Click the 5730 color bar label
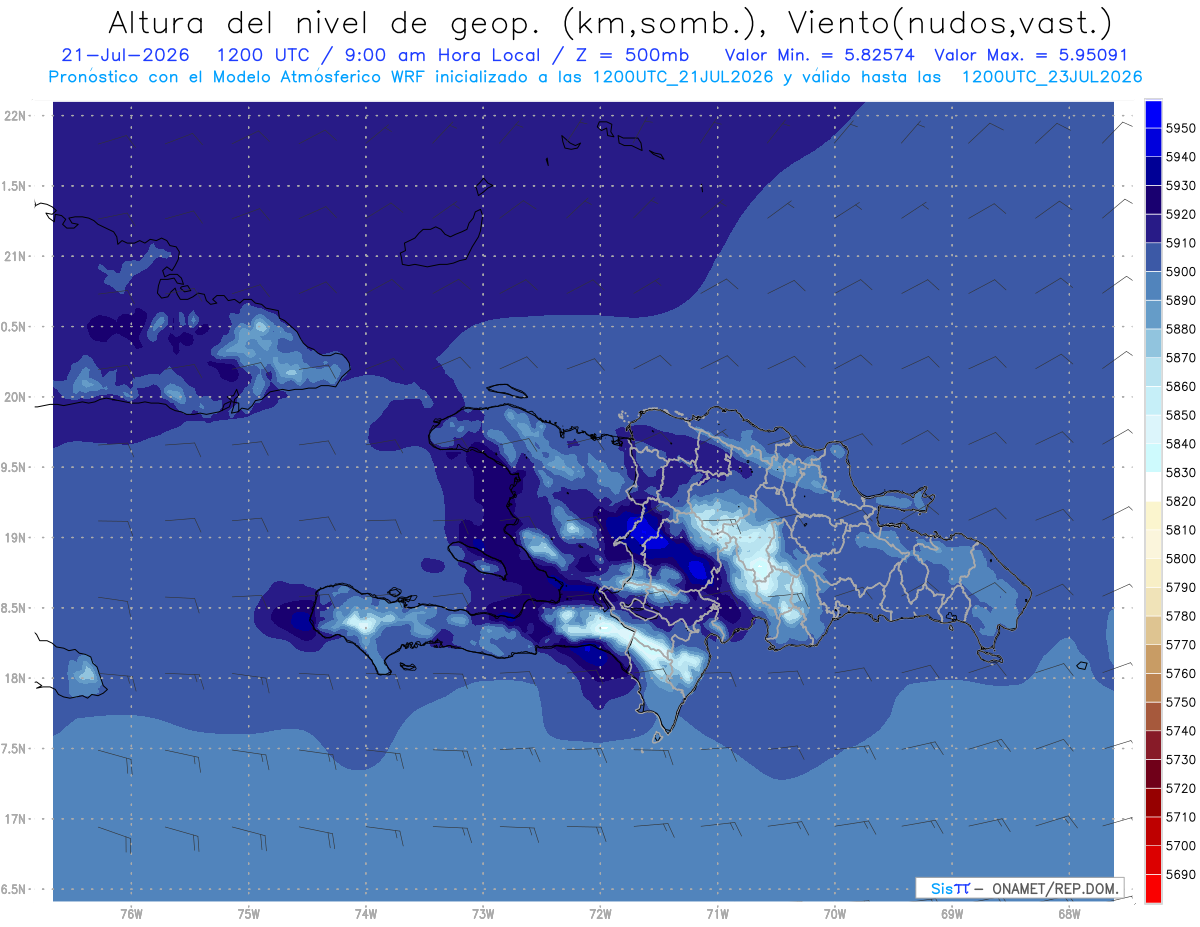The height and width of the screenshot is (927, 1200). coord(1179,759)
